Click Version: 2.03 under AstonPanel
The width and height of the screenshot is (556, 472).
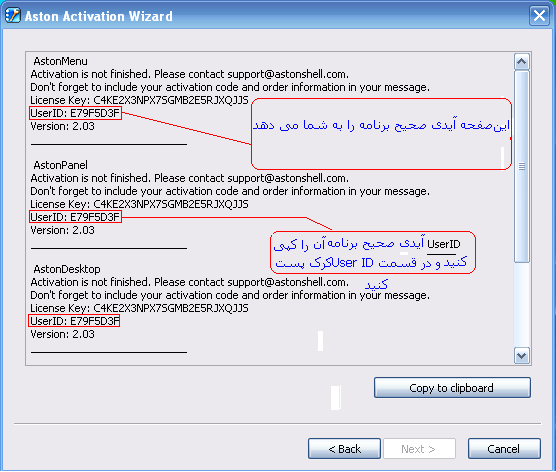(62, 230)
